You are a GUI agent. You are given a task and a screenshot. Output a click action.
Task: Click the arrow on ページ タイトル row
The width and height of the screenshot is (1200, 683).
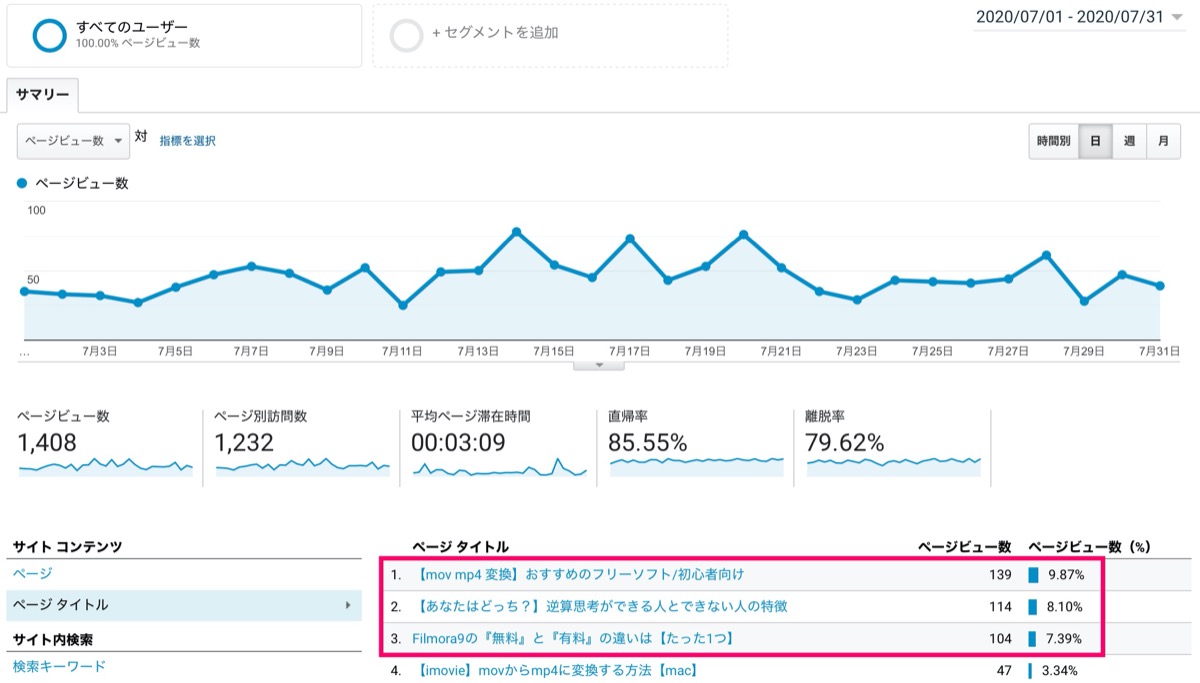[347, 605]
